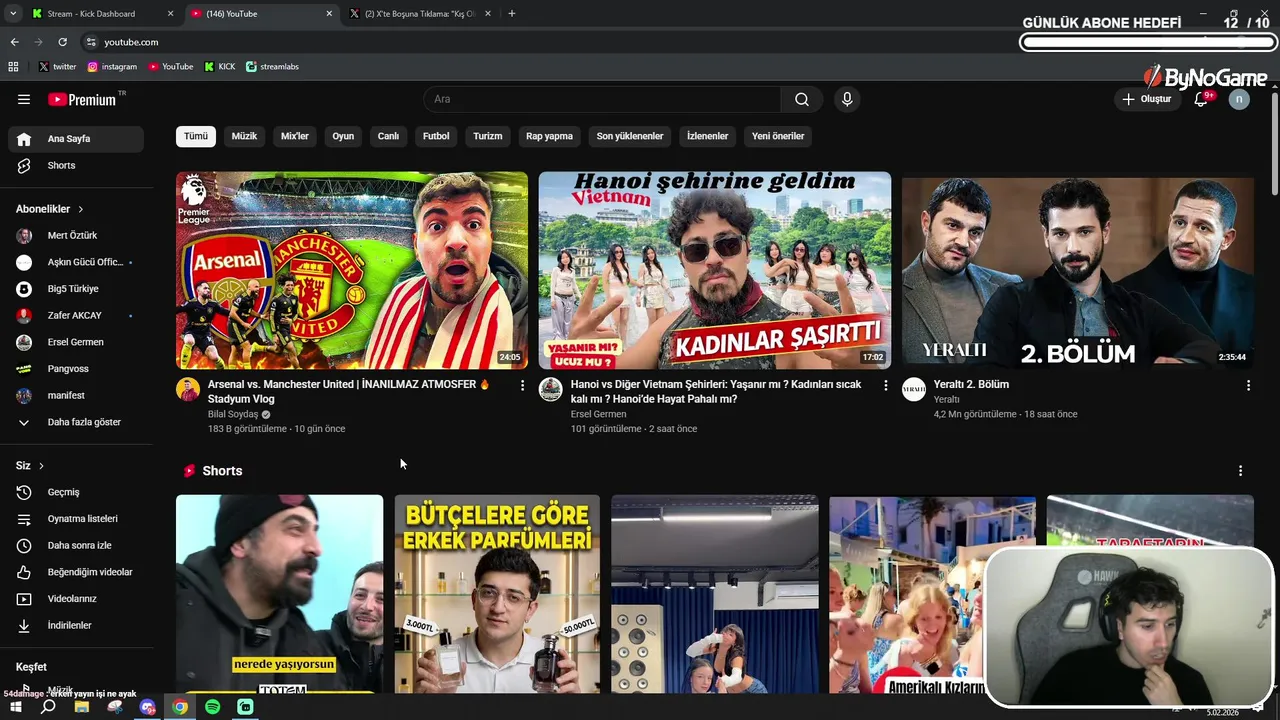Viewport: 1280px width, 720px height.
Task: Open a new browser tab
Action: point(512,13)
